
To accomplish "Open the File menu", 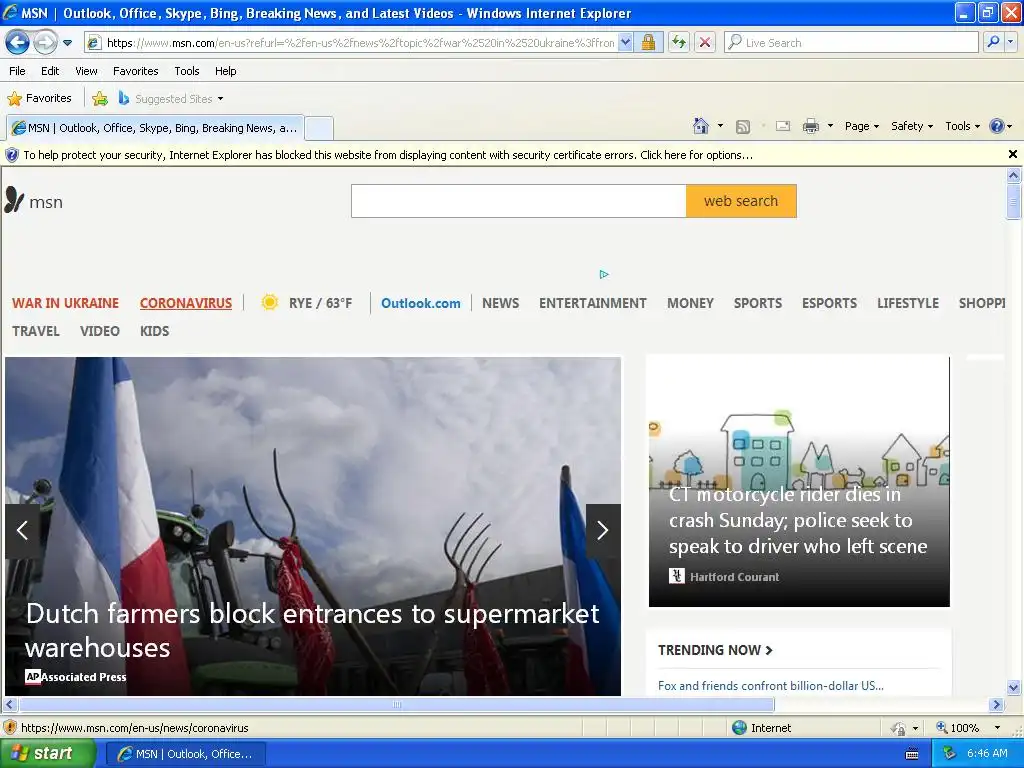I will click(17, 71).
